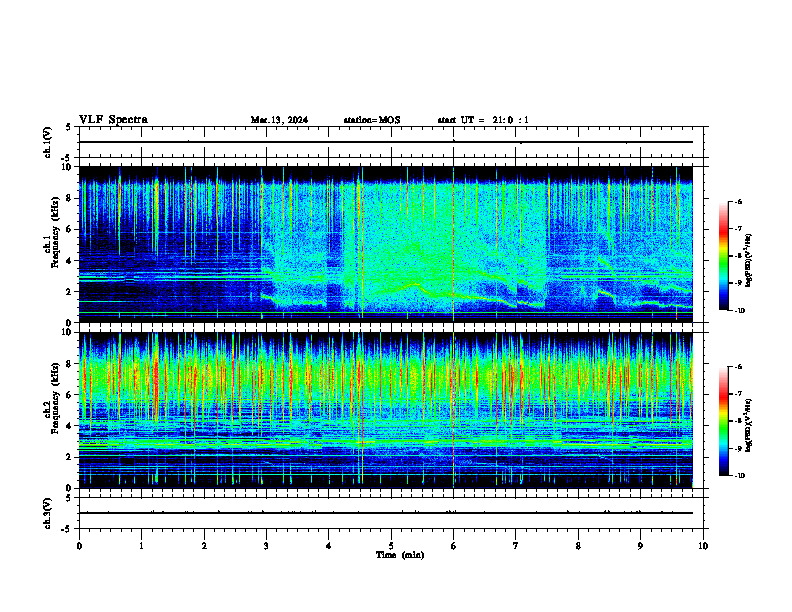
Task: Click time axis tick label "10"
Action: (703, 546)
